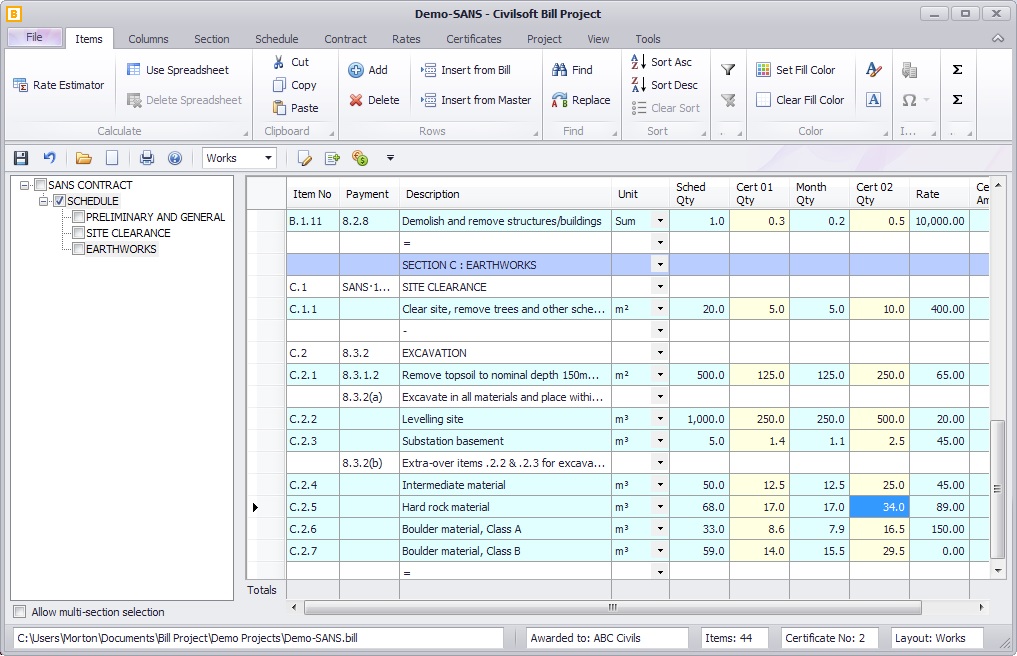The height and width of the screenshot is (656, 1017).
Task: Switch to the Tools tab
Action: (647, 39)
